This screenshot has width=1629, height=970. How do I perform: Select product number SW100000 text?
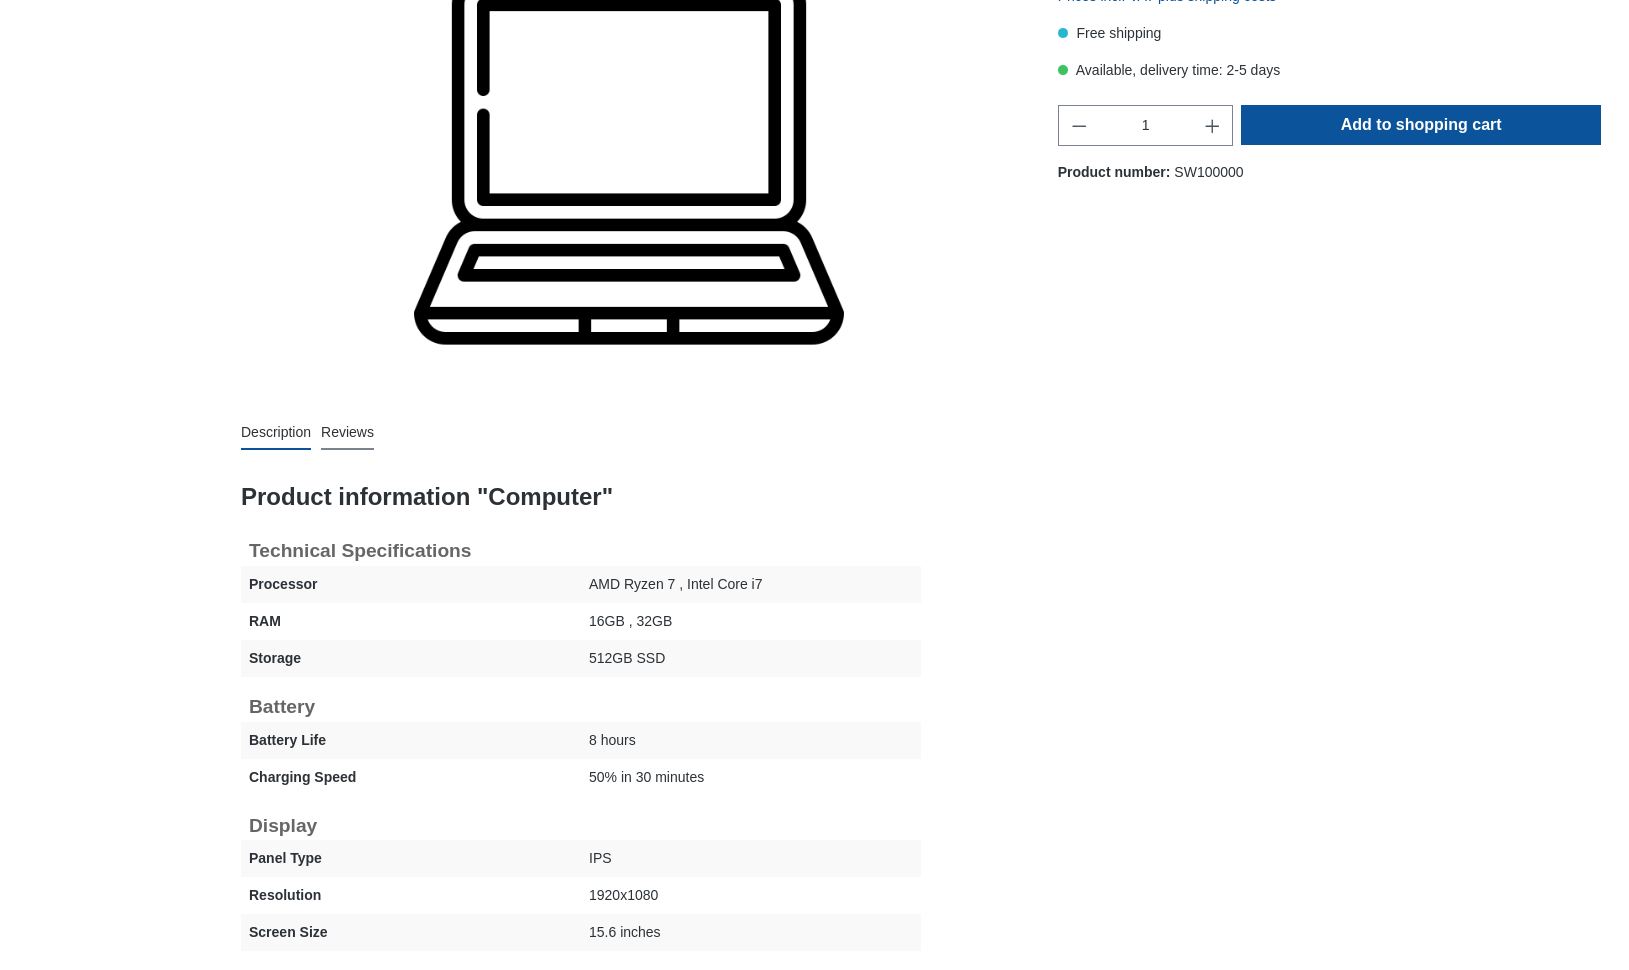coord(1208,172)
